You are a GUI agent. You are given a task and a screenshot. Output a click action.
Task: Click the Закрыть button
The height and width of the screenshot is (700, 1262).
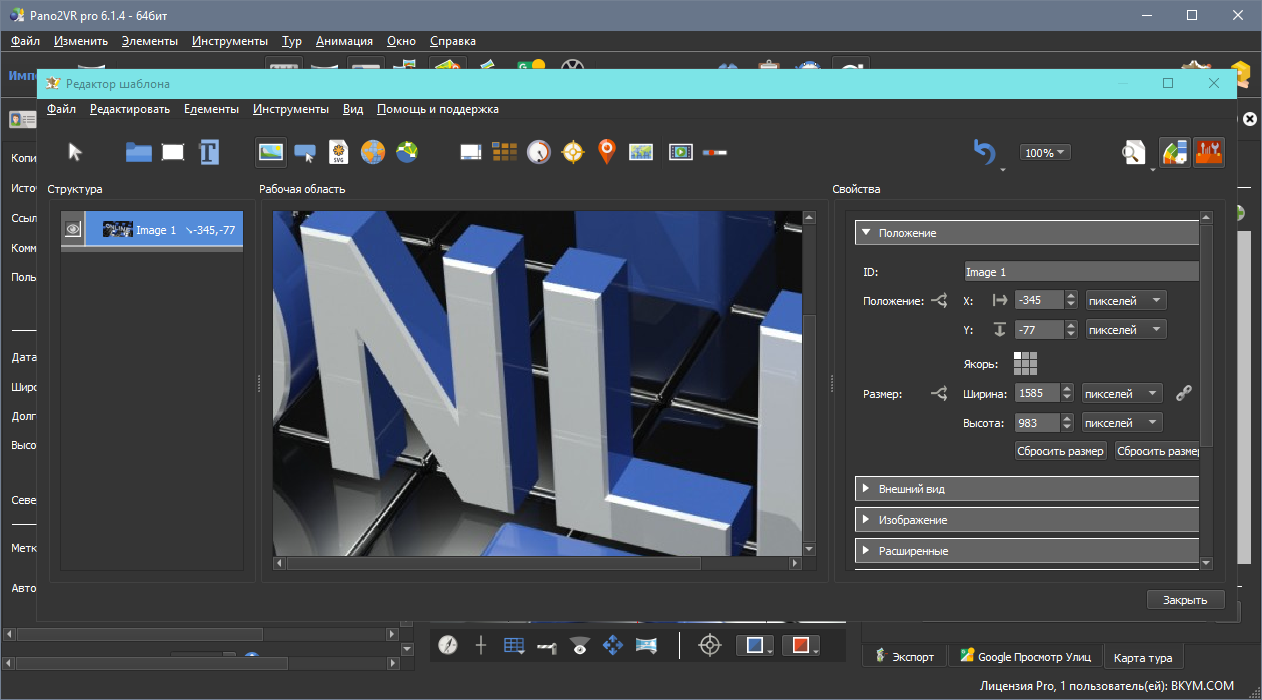tap(1186, 600)
